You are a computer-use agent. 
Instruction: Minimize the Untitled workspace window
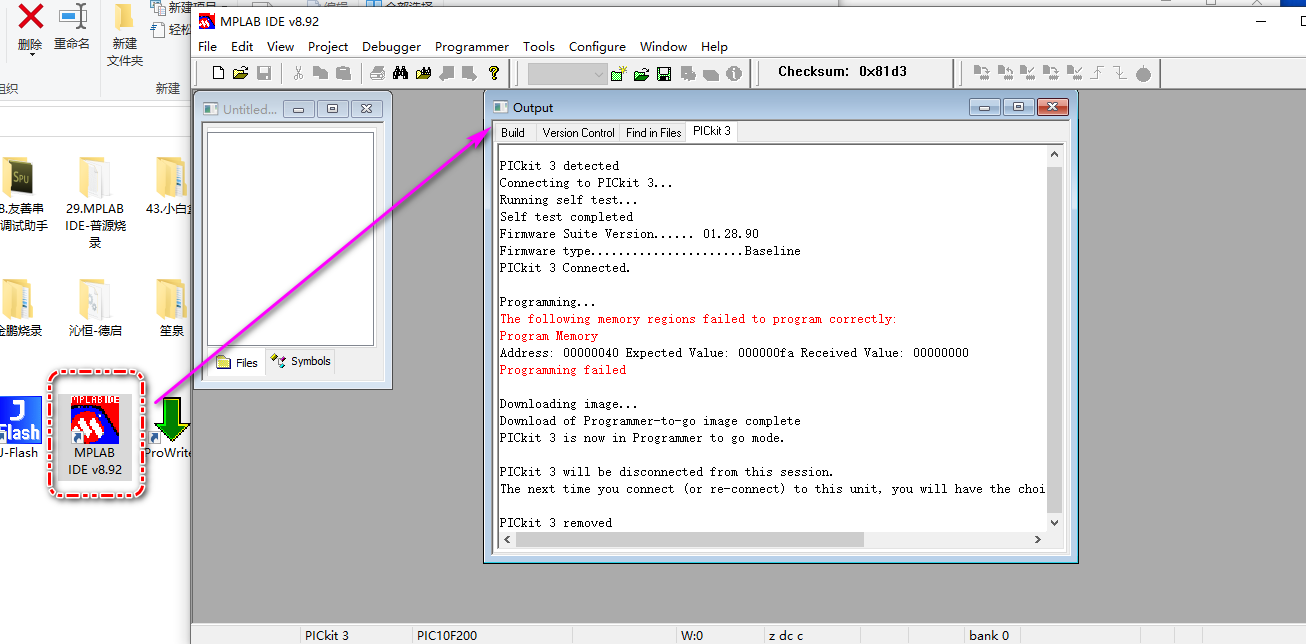299,109
